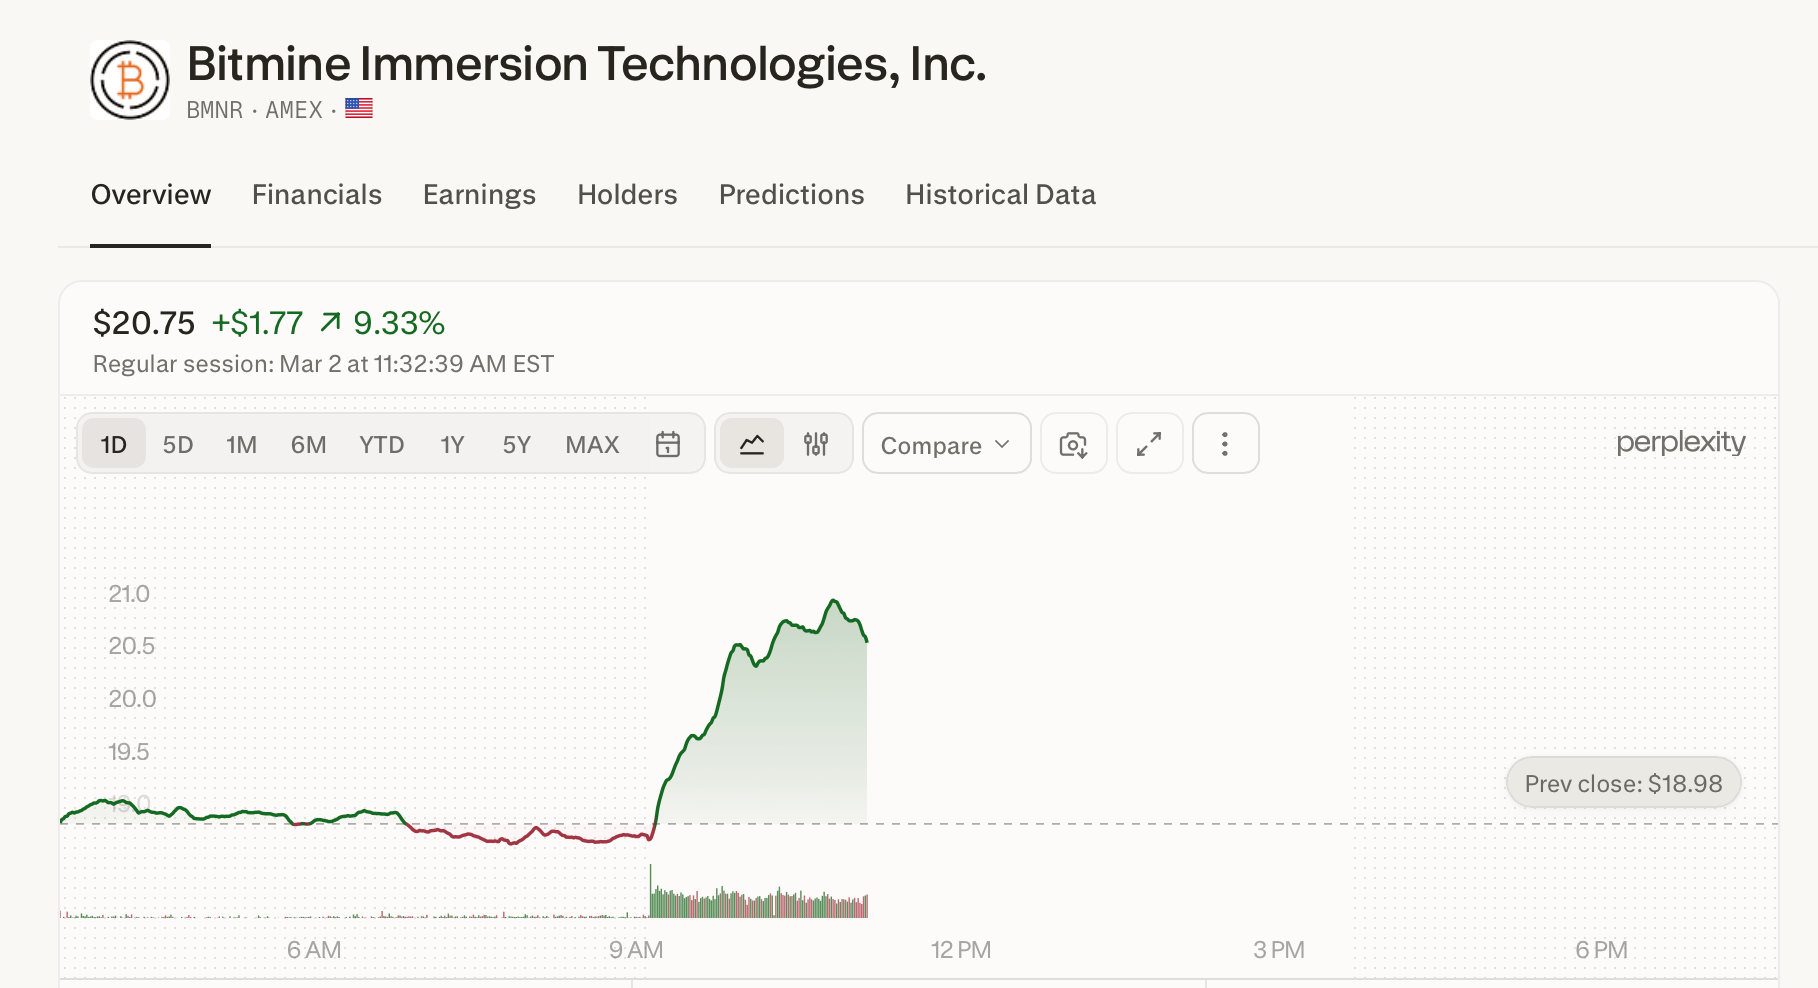This screenshot has width=1818, height=988.
Task: Switch to the 5D time range
Action: coord(178,444)
